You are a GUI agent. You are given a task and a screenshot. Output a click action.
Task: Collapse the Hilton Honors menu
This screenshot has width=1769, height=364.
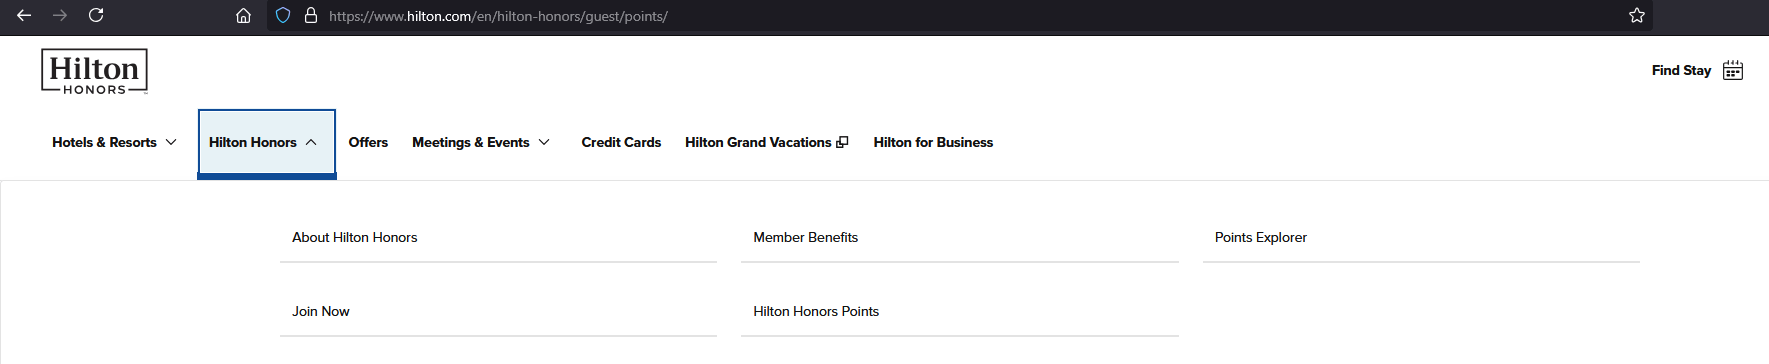(266, 143)
